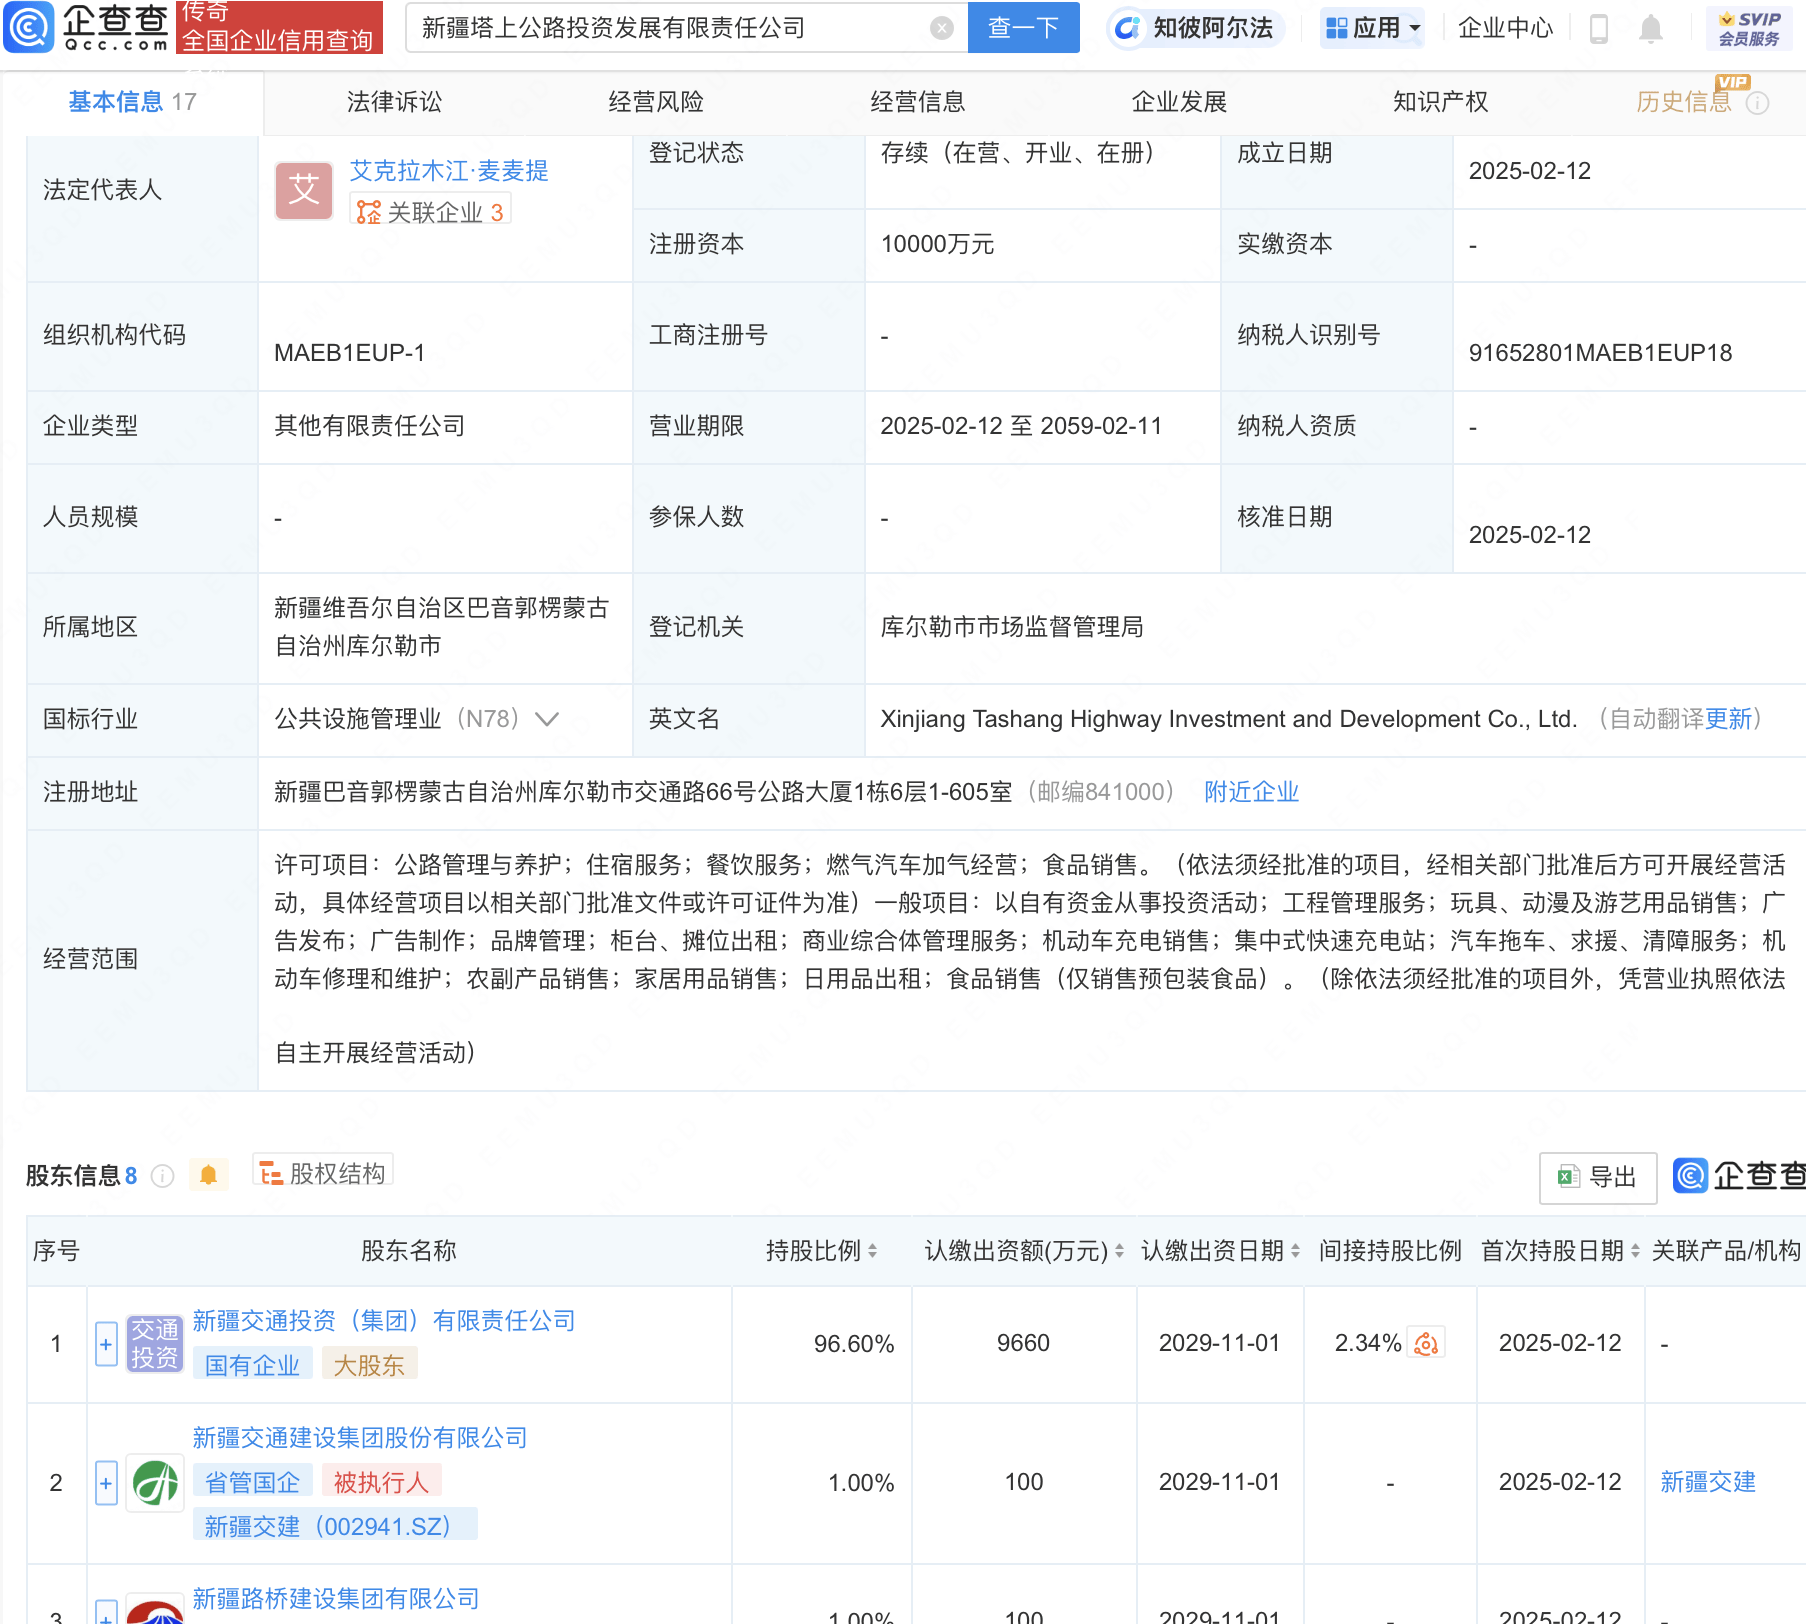Click the 查一下 search button
Screen dimensions: 1806x1624
[1023, 28]
